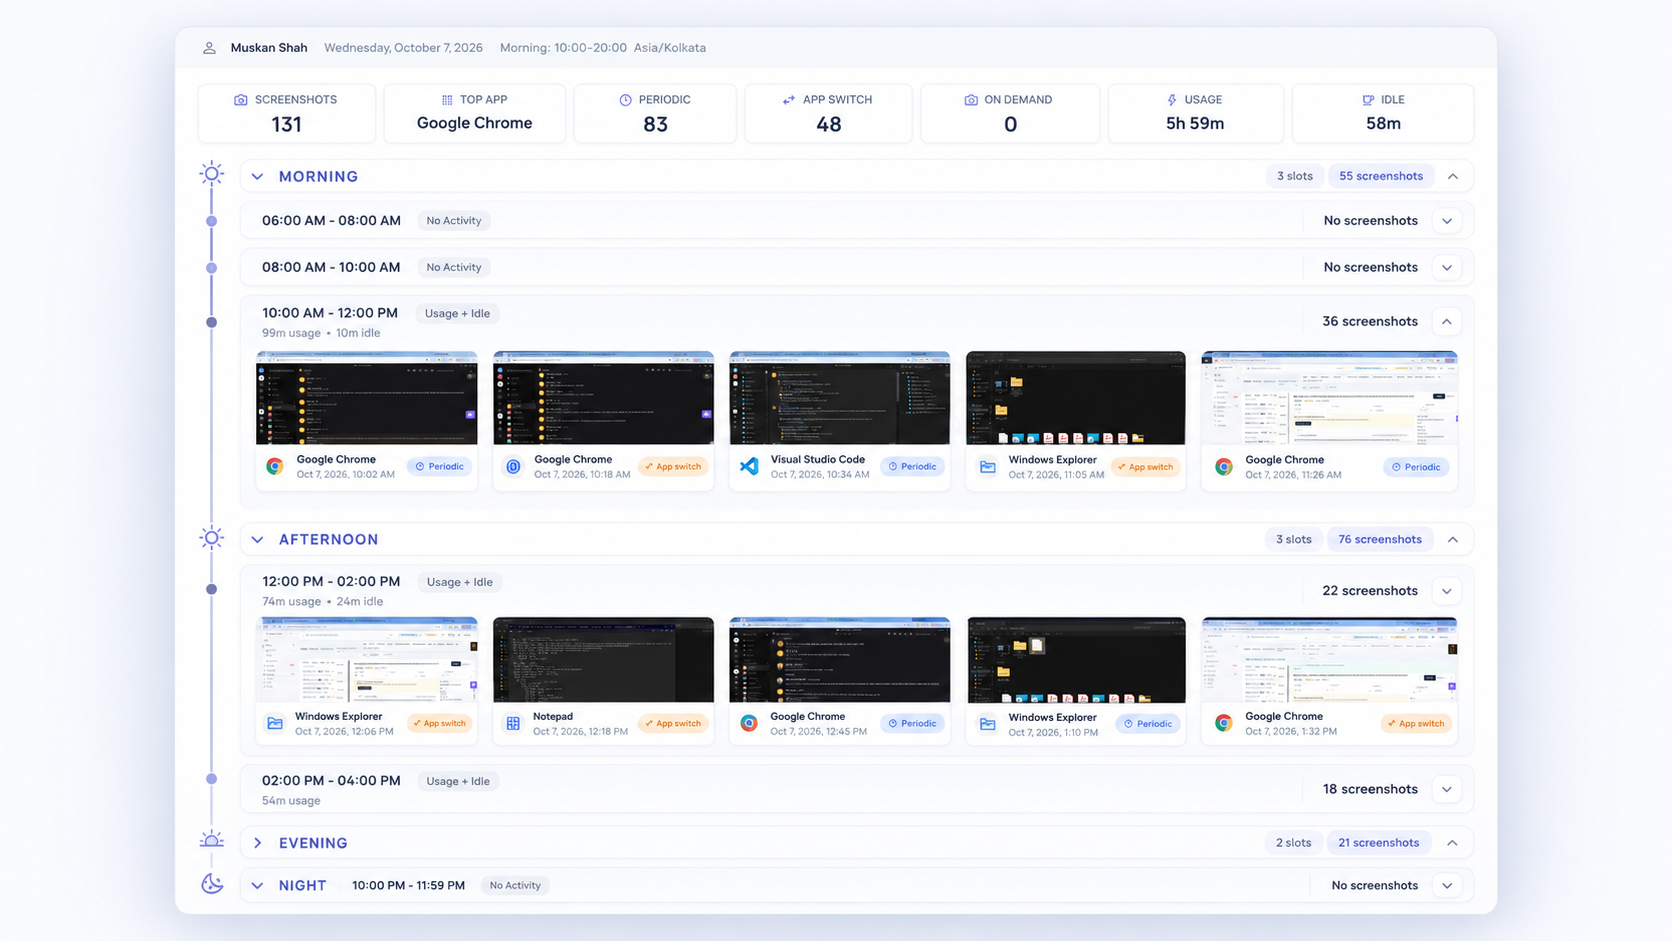The width and height of the screenshot is (1672, 941).
Task: Click timeline dot for 02:00 PM - 04:00 PM
Action: (211, 779)
